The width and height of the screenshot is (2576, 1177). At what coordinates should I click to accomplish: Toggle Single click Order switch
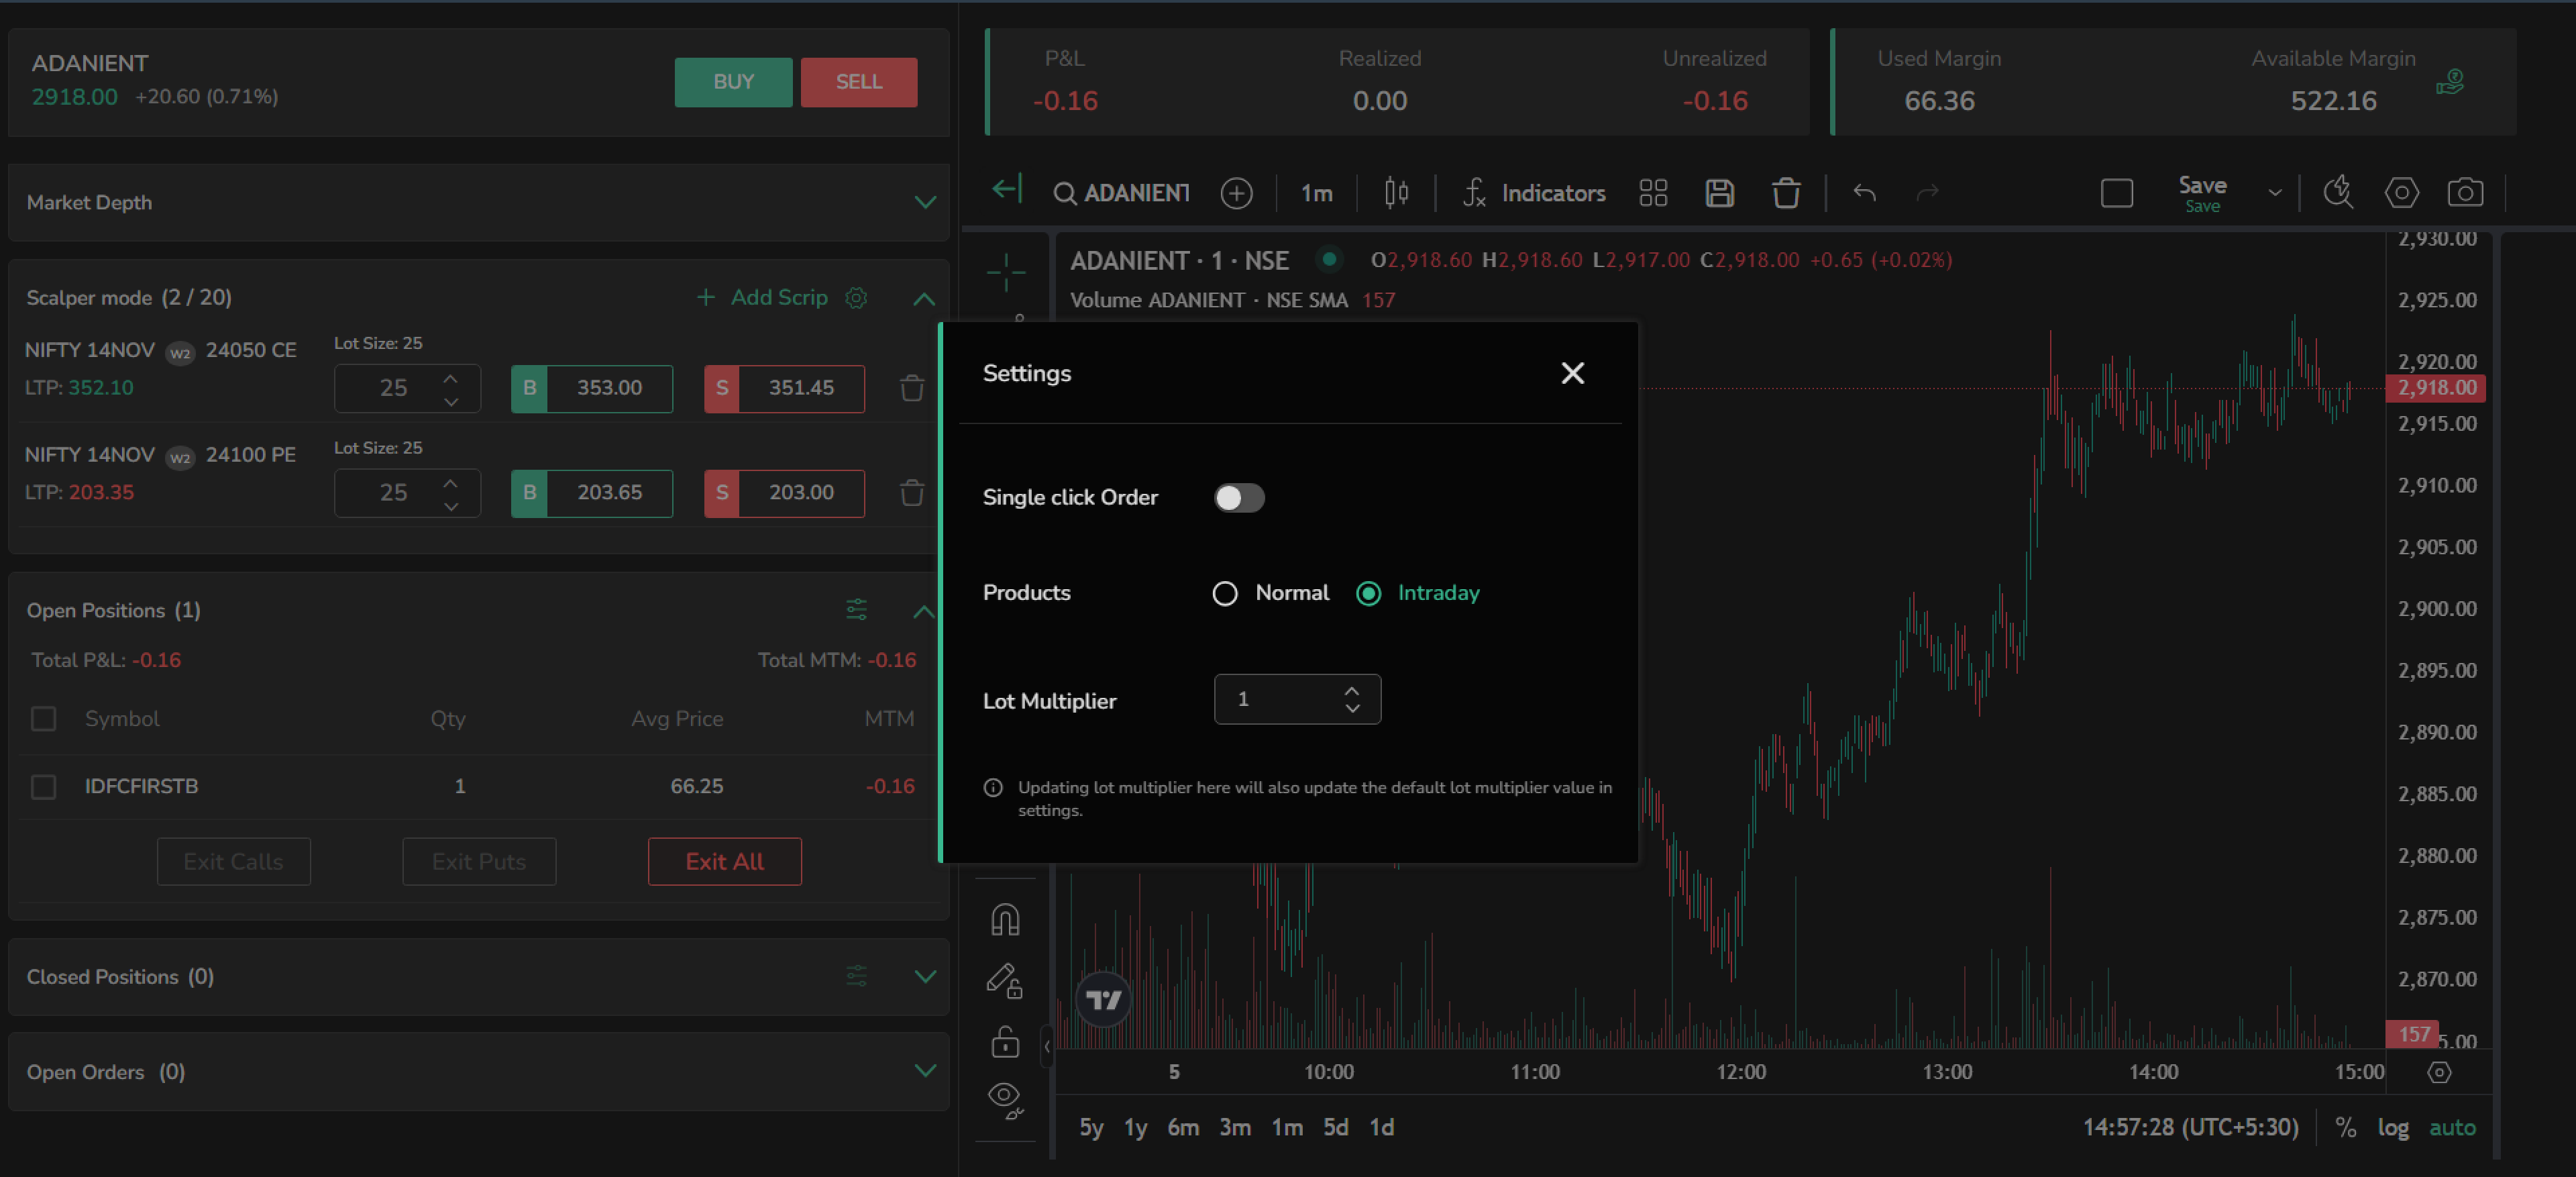tap(1239, 498)
